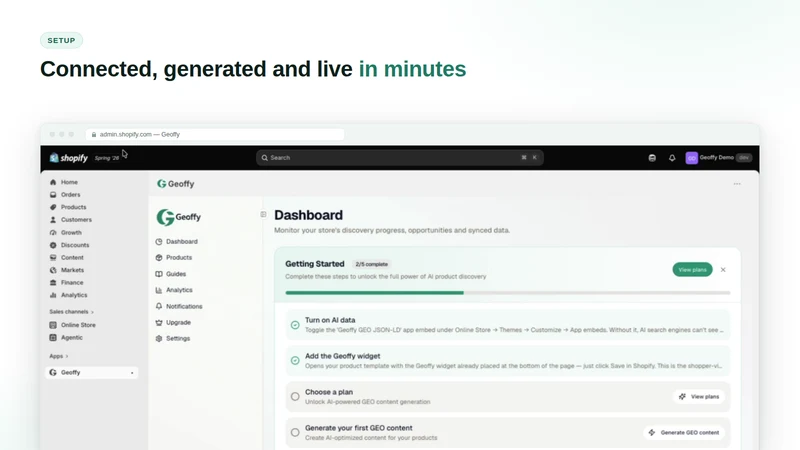Screen dimensions: 800x450
Task: Click the green View plans button
Action: 692,270
